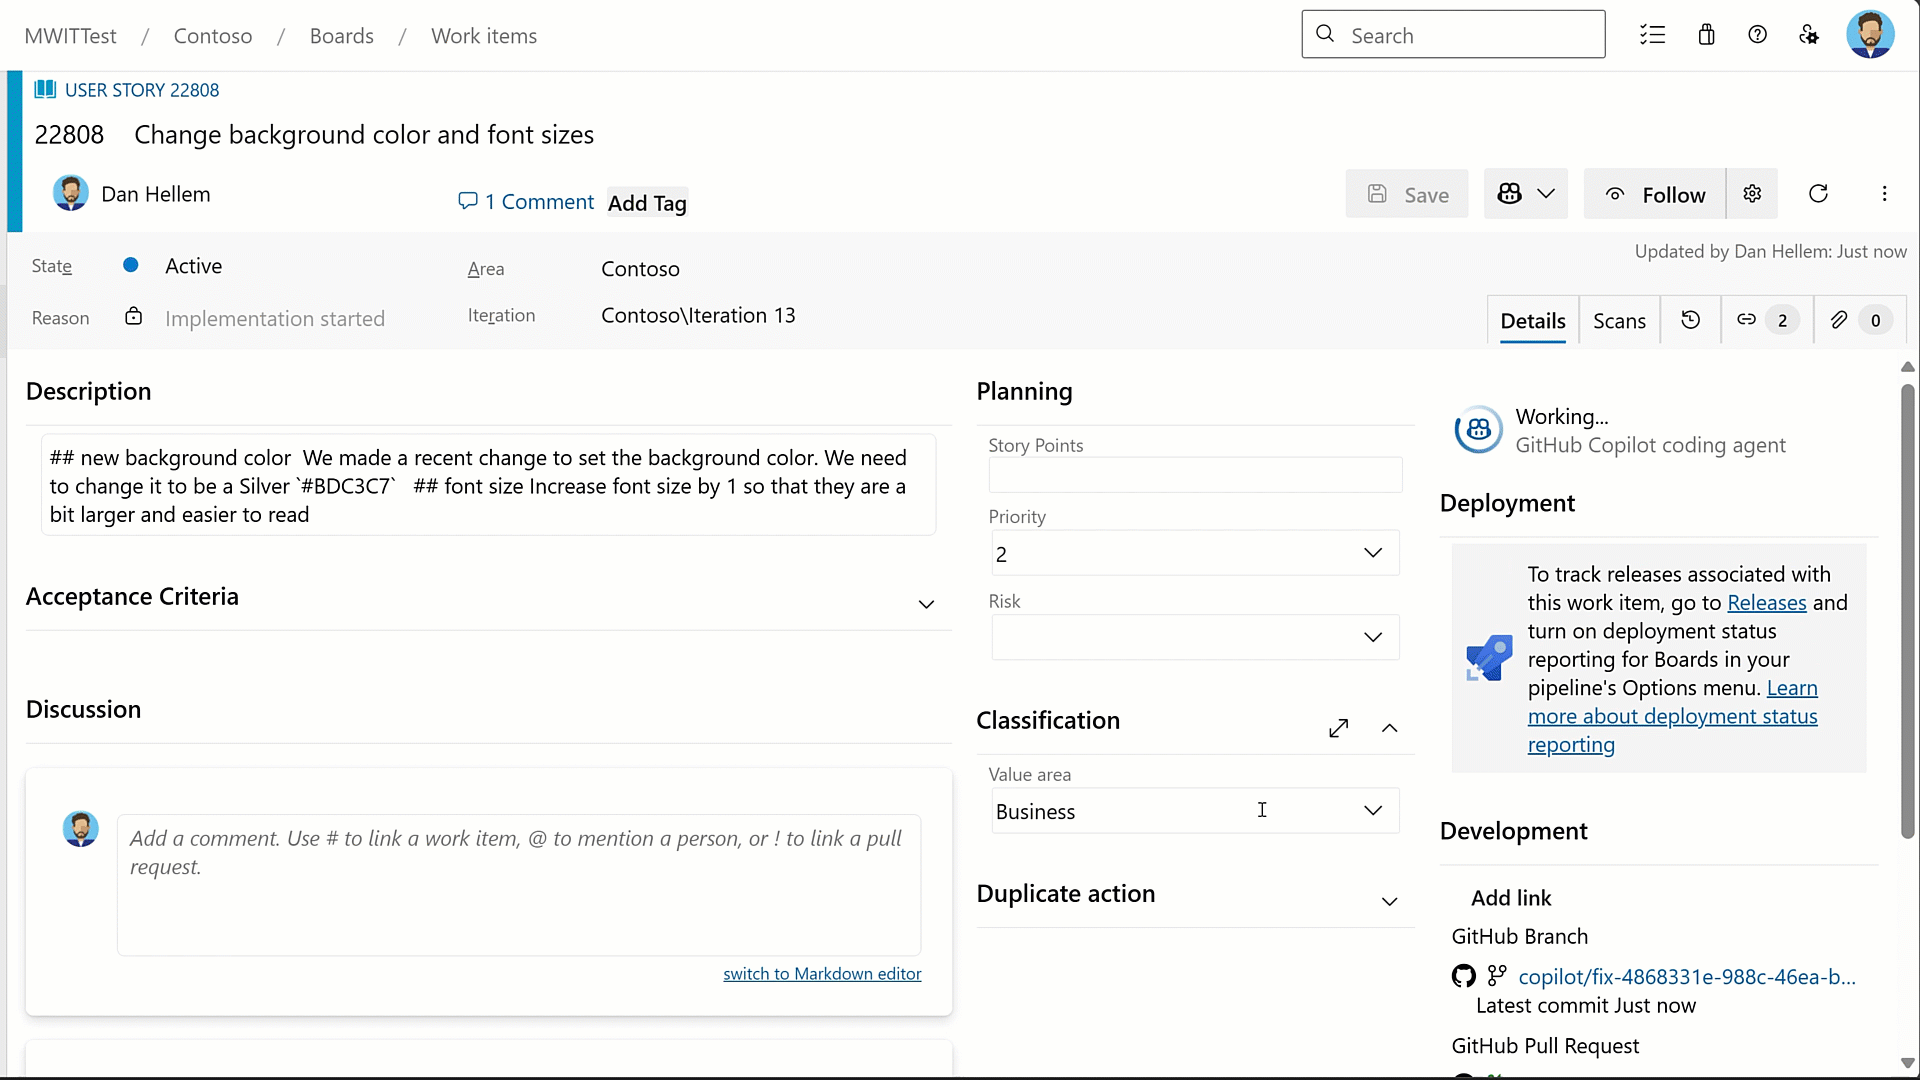Open the user profile avatar menu
The height and width of the screenshot is (1080, 1920).
1870,35
